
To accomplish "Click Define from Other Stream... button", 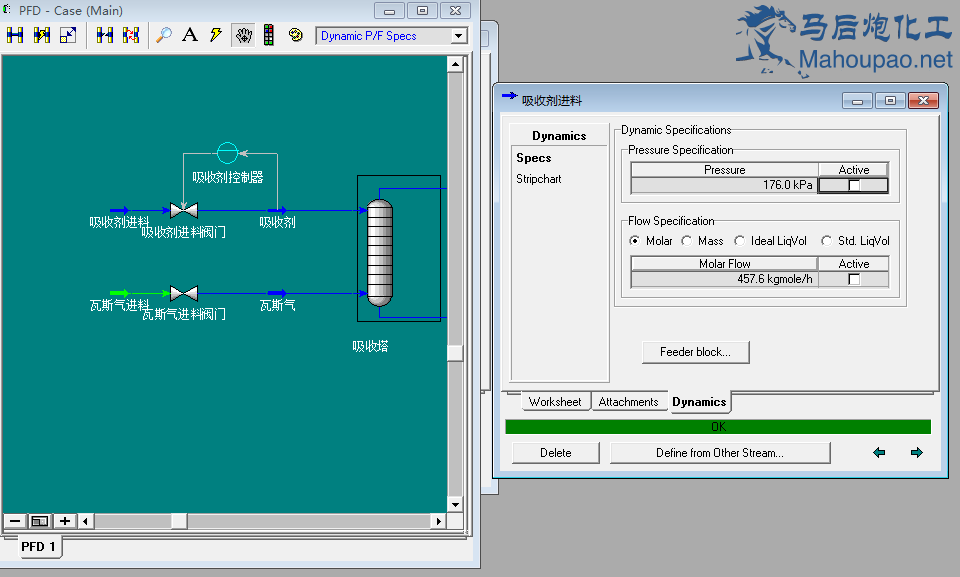I will (x=720, y=453).
